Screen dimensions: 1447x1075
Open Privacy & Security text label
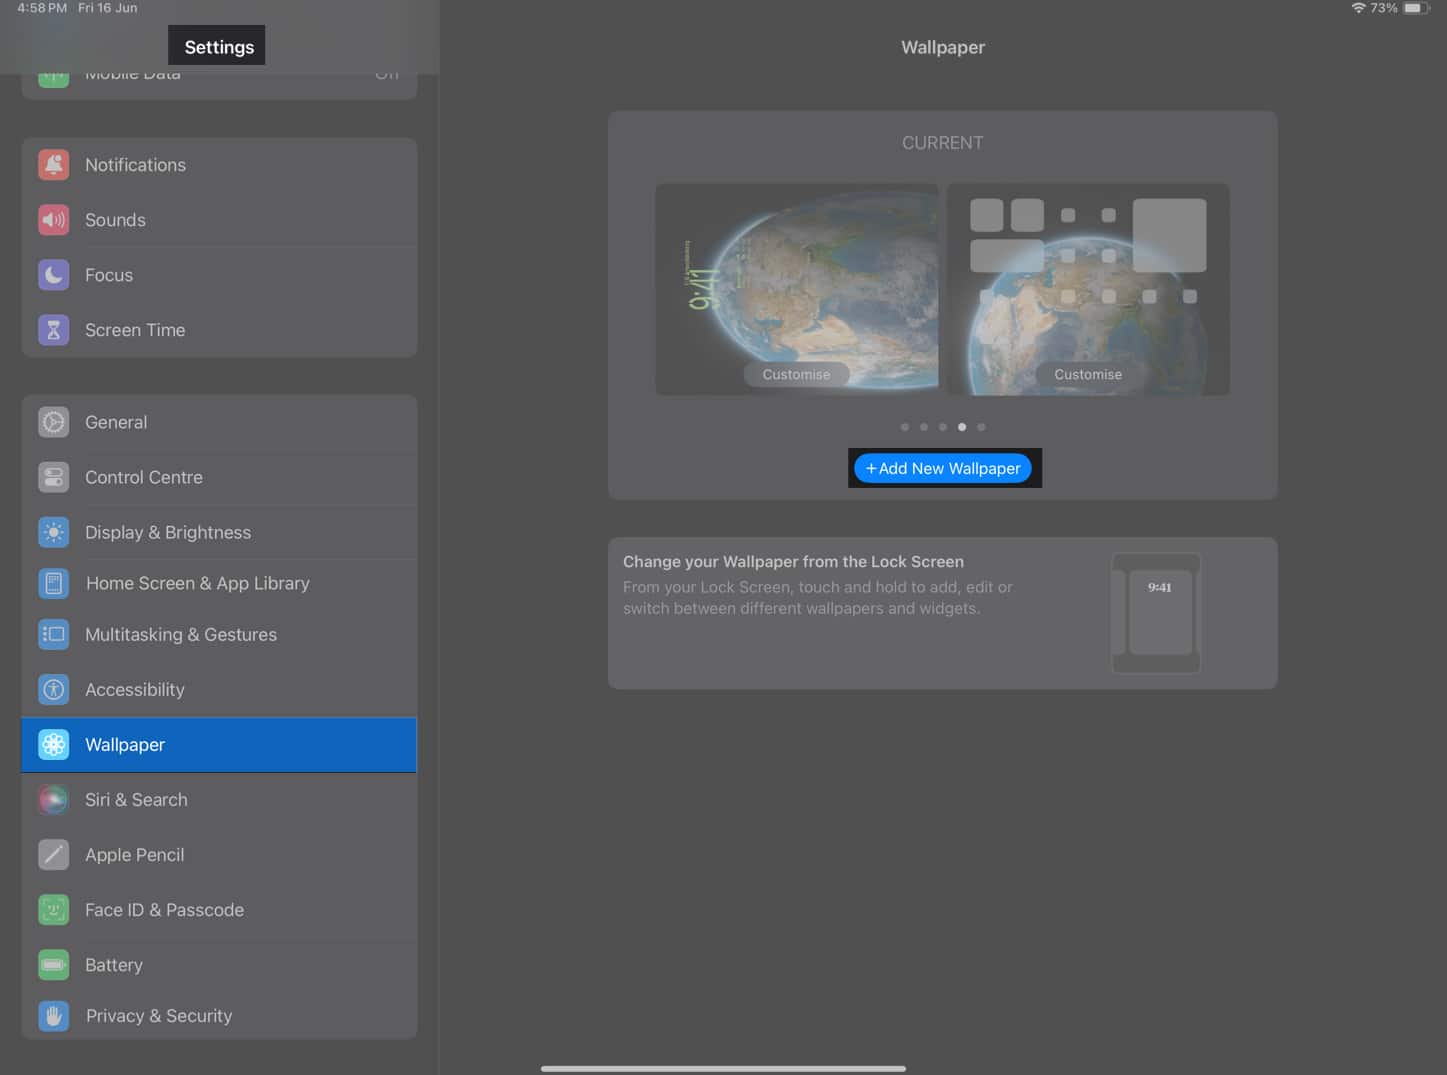(x=159, y=1016)
